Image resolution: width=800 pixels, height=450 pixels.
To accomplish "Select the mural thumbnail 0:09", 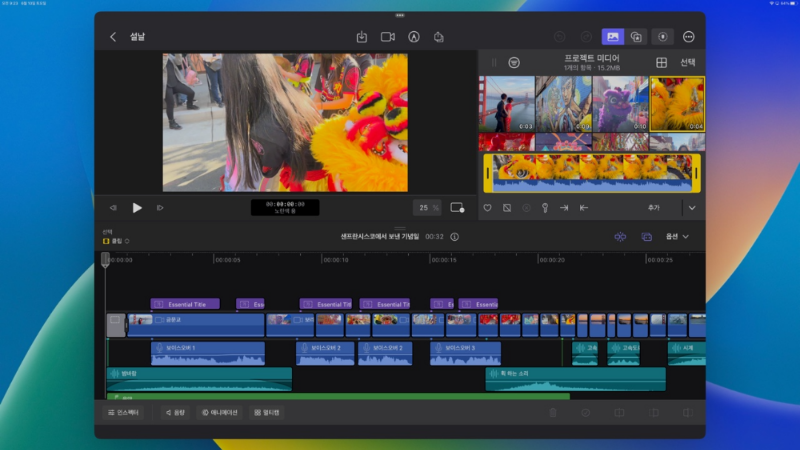I will click(x=564, y=104).
